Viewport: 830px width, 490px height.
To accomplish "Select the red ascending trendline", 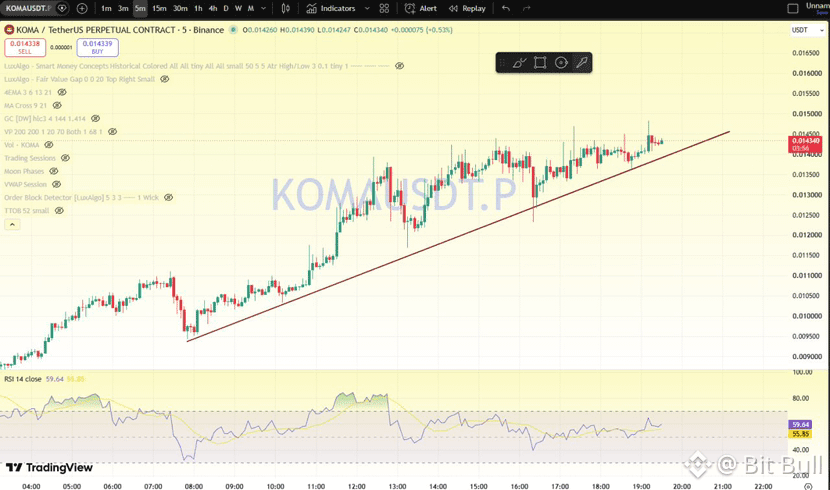I will pos(458,236).
